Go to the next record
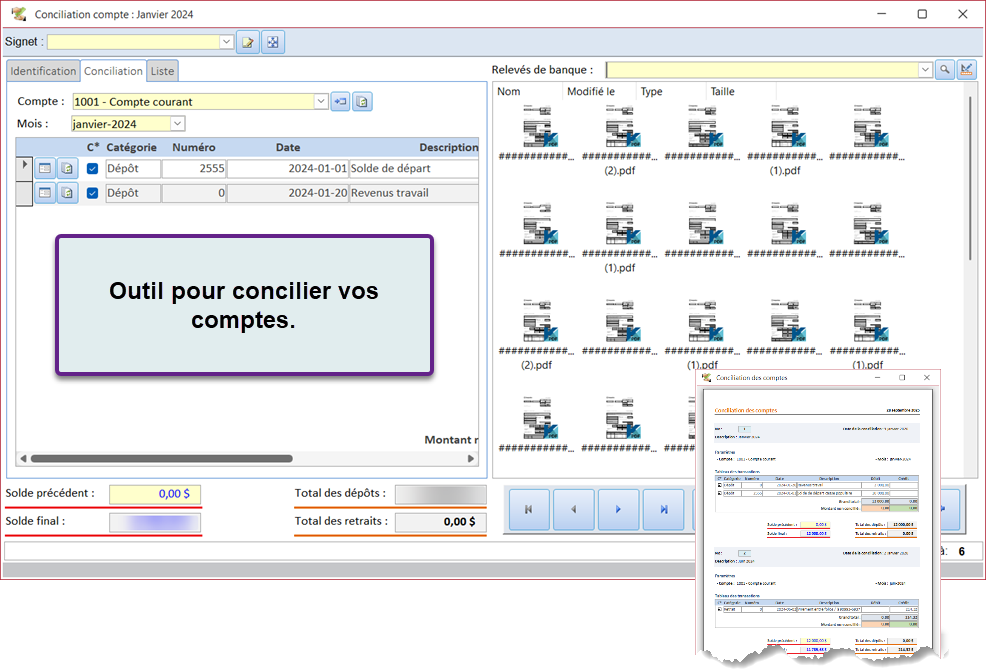 (619, 509)
